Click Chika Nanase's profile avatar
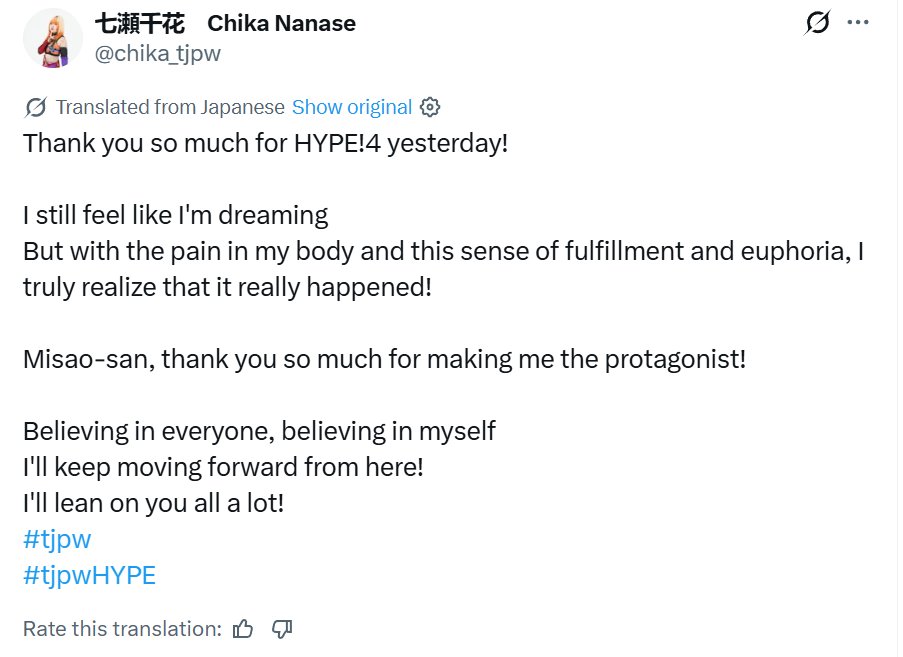 coord(52,39)
